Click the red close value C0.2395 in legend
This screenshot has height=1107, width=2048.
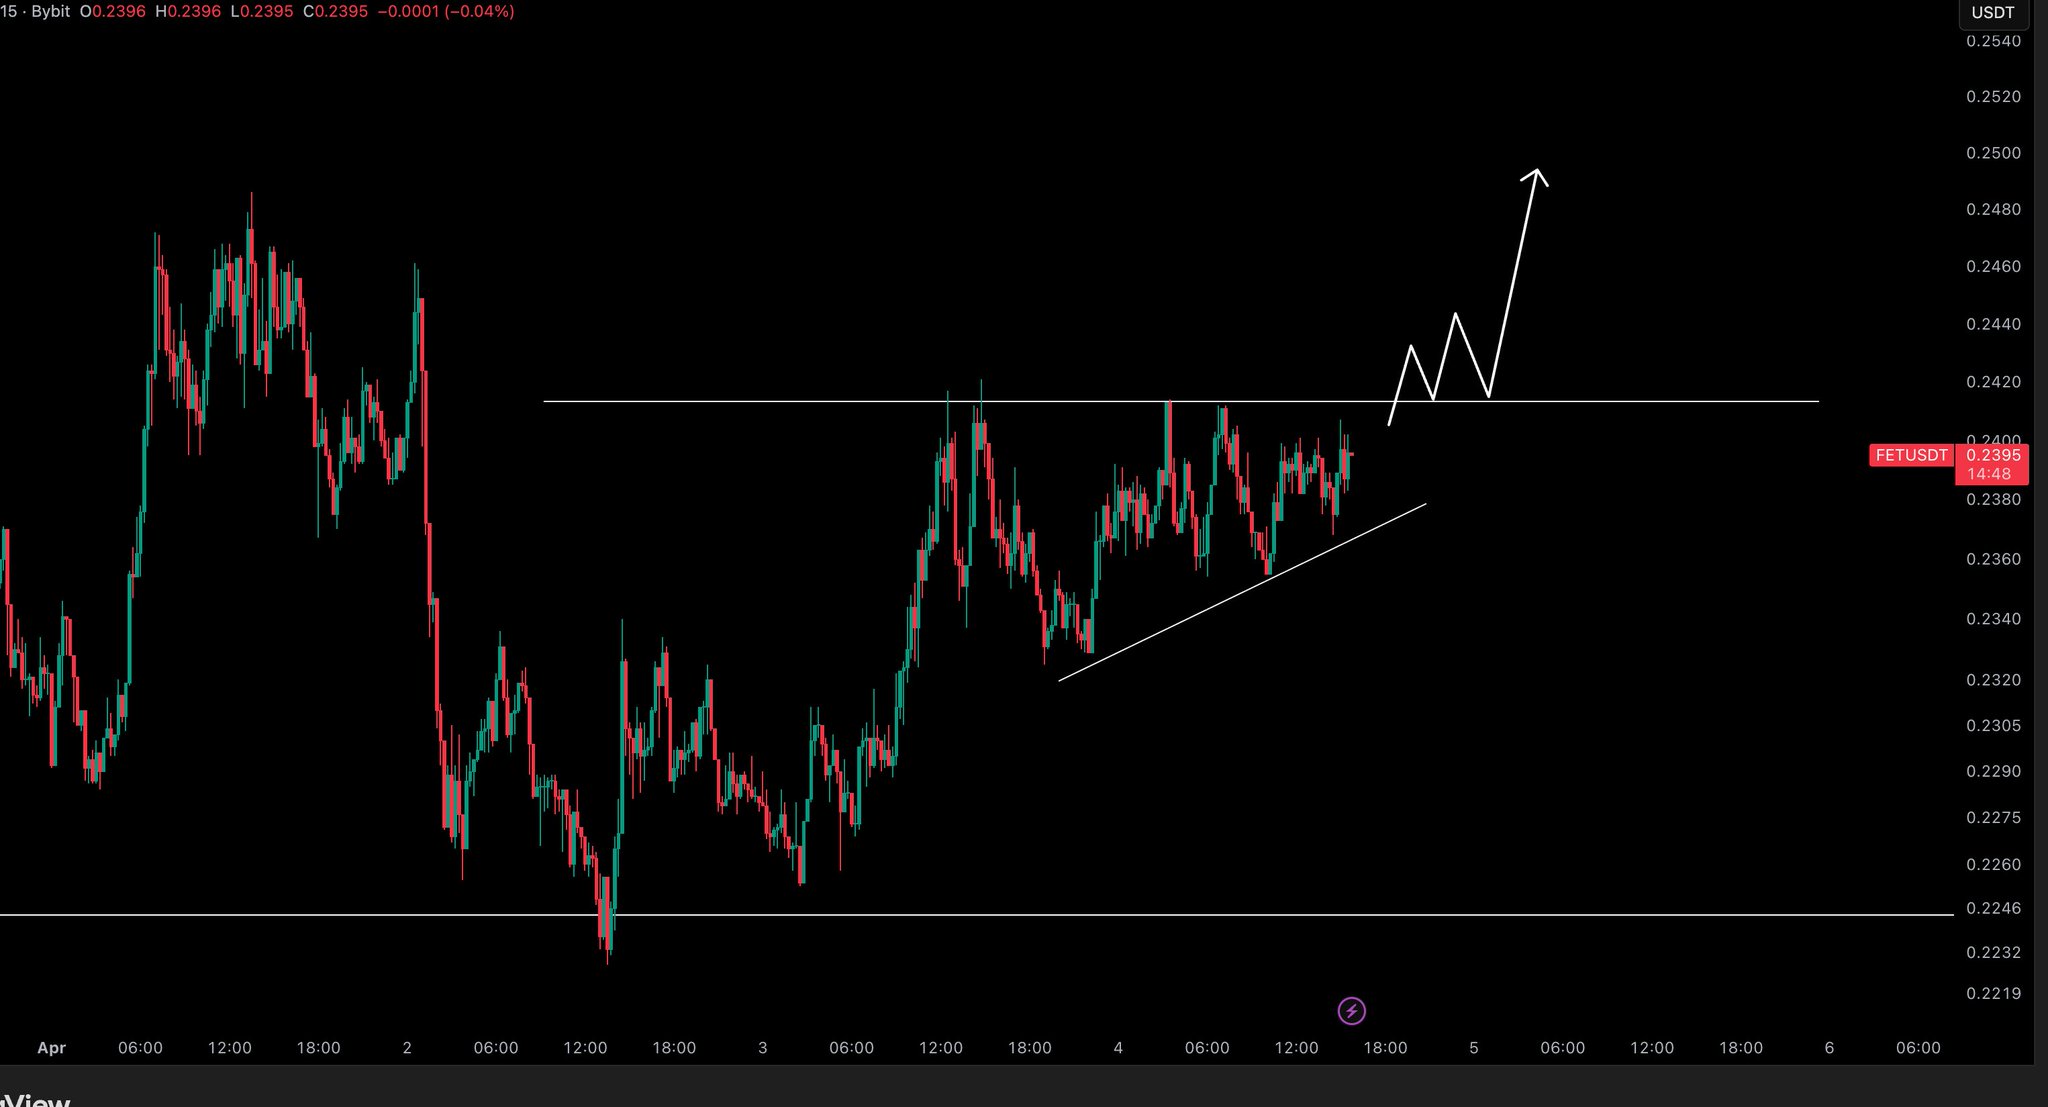(x=335, y=12)
